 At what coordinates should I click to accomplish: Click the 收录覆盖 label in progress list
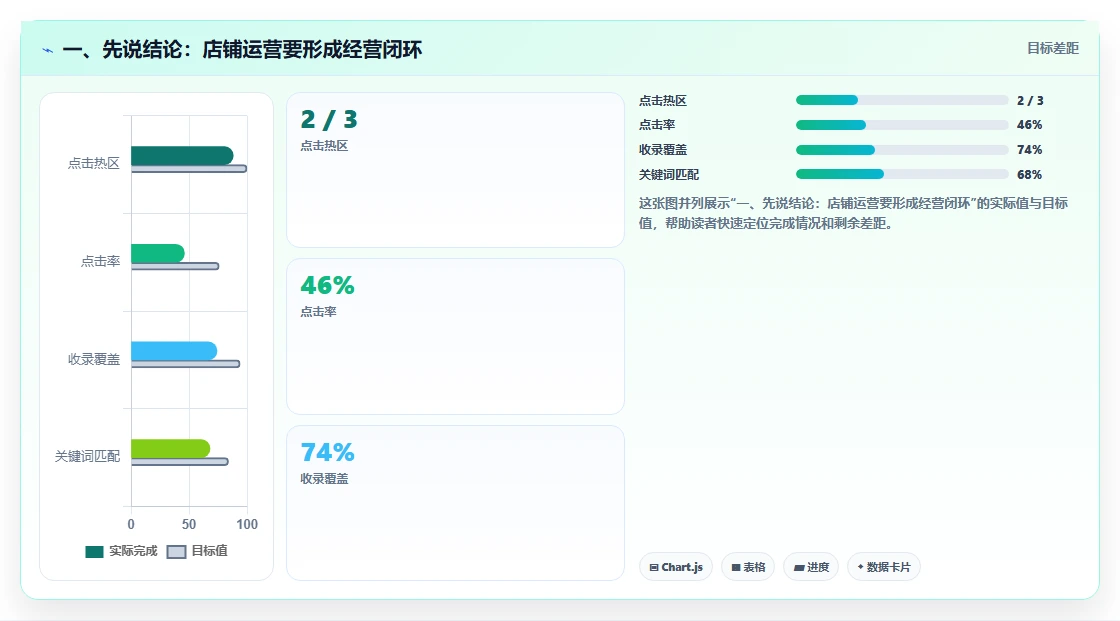pyautogui.click(x=663, y=149)
